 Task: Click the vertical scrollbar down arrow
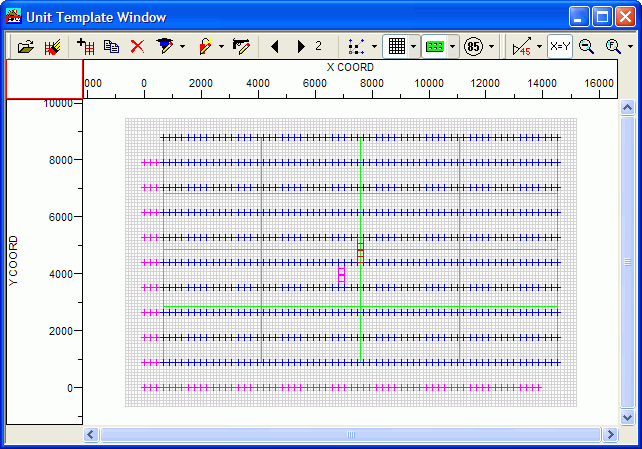[627, 417]
